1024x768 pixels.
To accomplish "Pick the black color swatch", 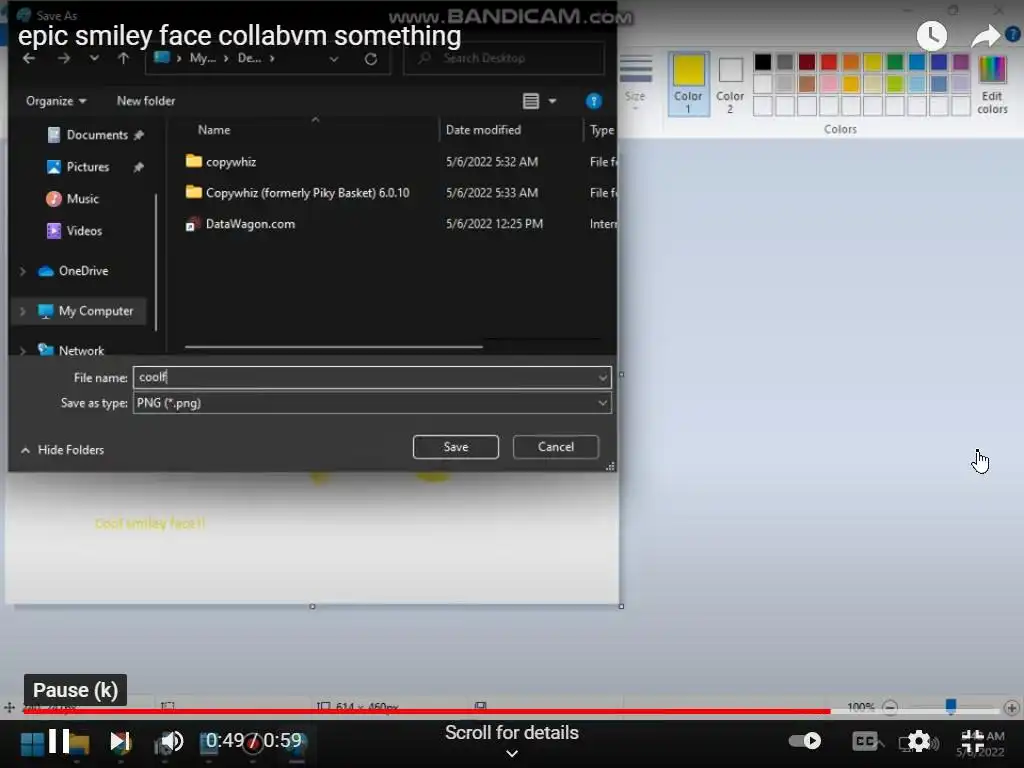I will point(763,62).
